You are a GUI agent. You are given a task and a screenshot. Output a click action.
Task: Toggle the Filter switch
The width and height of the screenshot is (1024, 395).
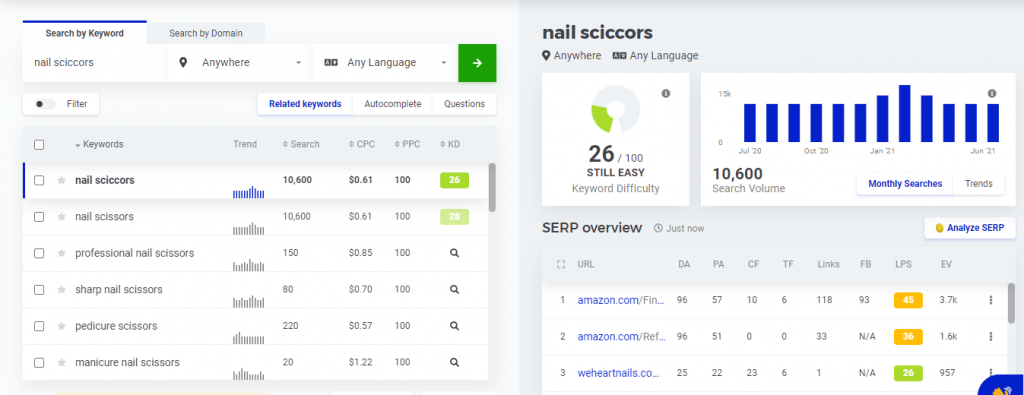44,104
